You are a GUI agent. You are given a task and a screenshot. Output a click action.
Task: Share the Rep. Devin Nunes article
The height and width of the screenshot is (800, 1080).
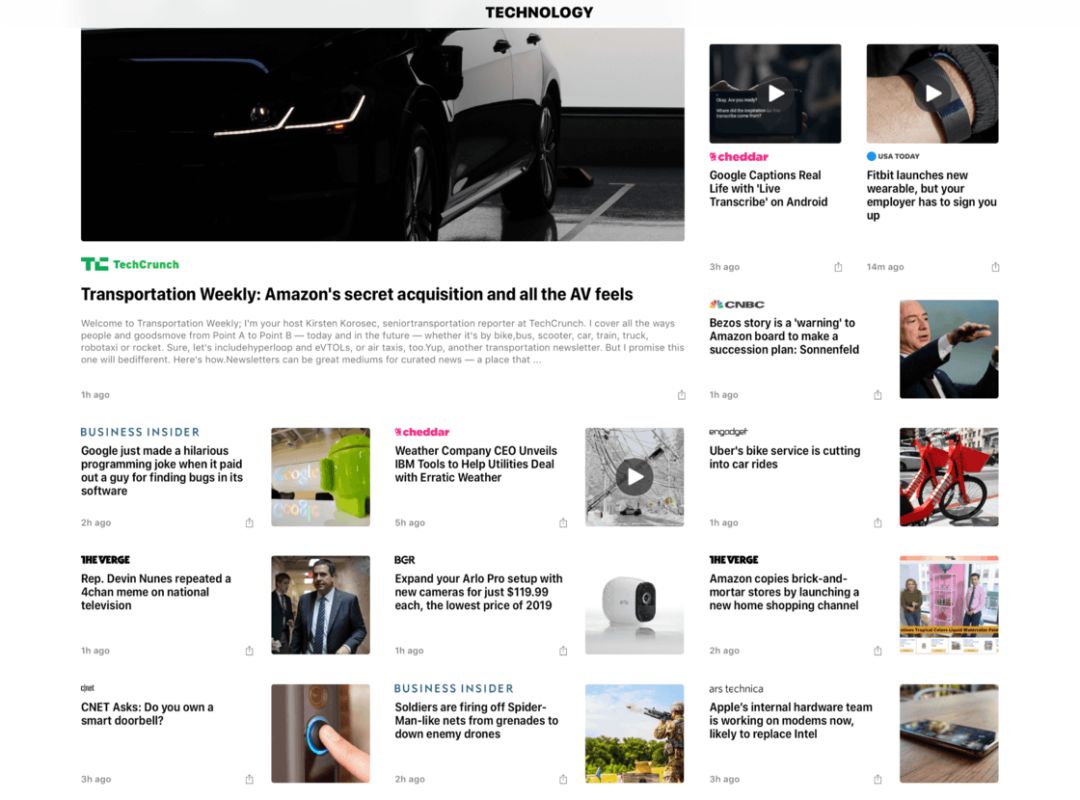[x=249, y=650]
